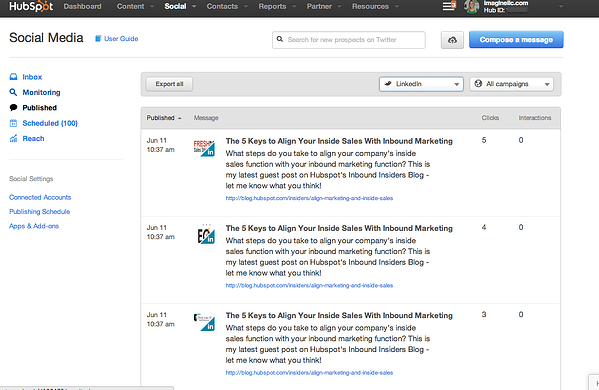Open the notifications menu icon
Viewport: 599px width, 390px height.
pos(449,6)
